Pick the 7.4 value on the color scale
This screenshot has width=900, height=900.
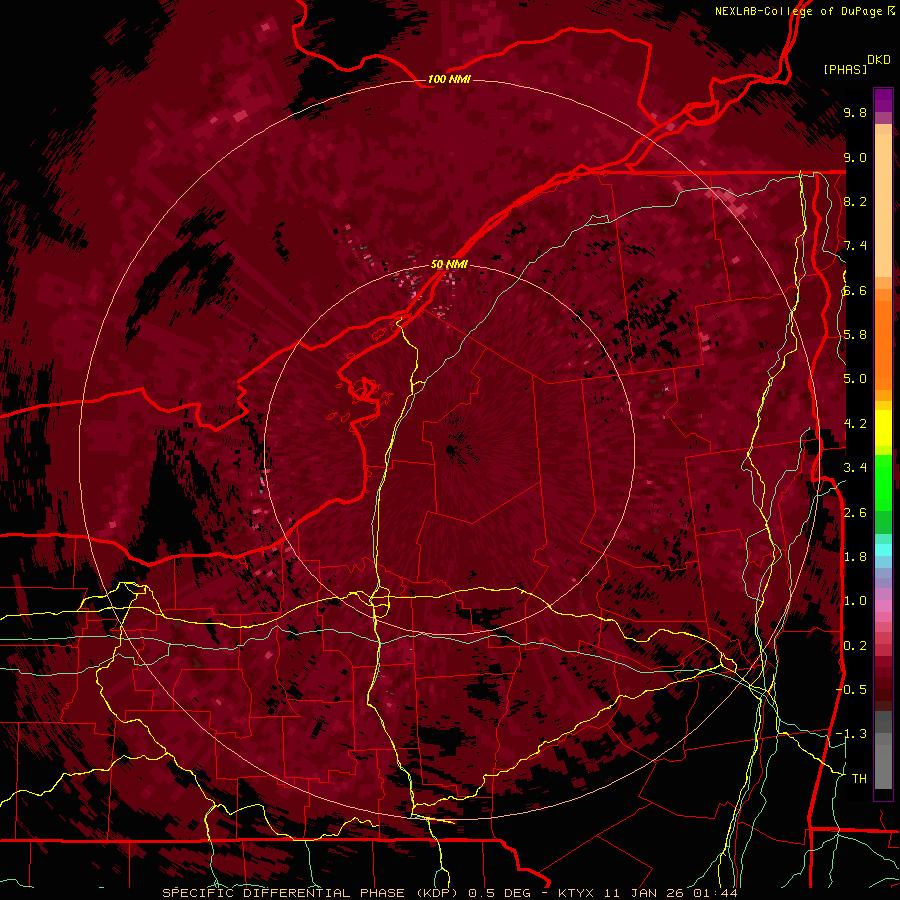[855, 246]
